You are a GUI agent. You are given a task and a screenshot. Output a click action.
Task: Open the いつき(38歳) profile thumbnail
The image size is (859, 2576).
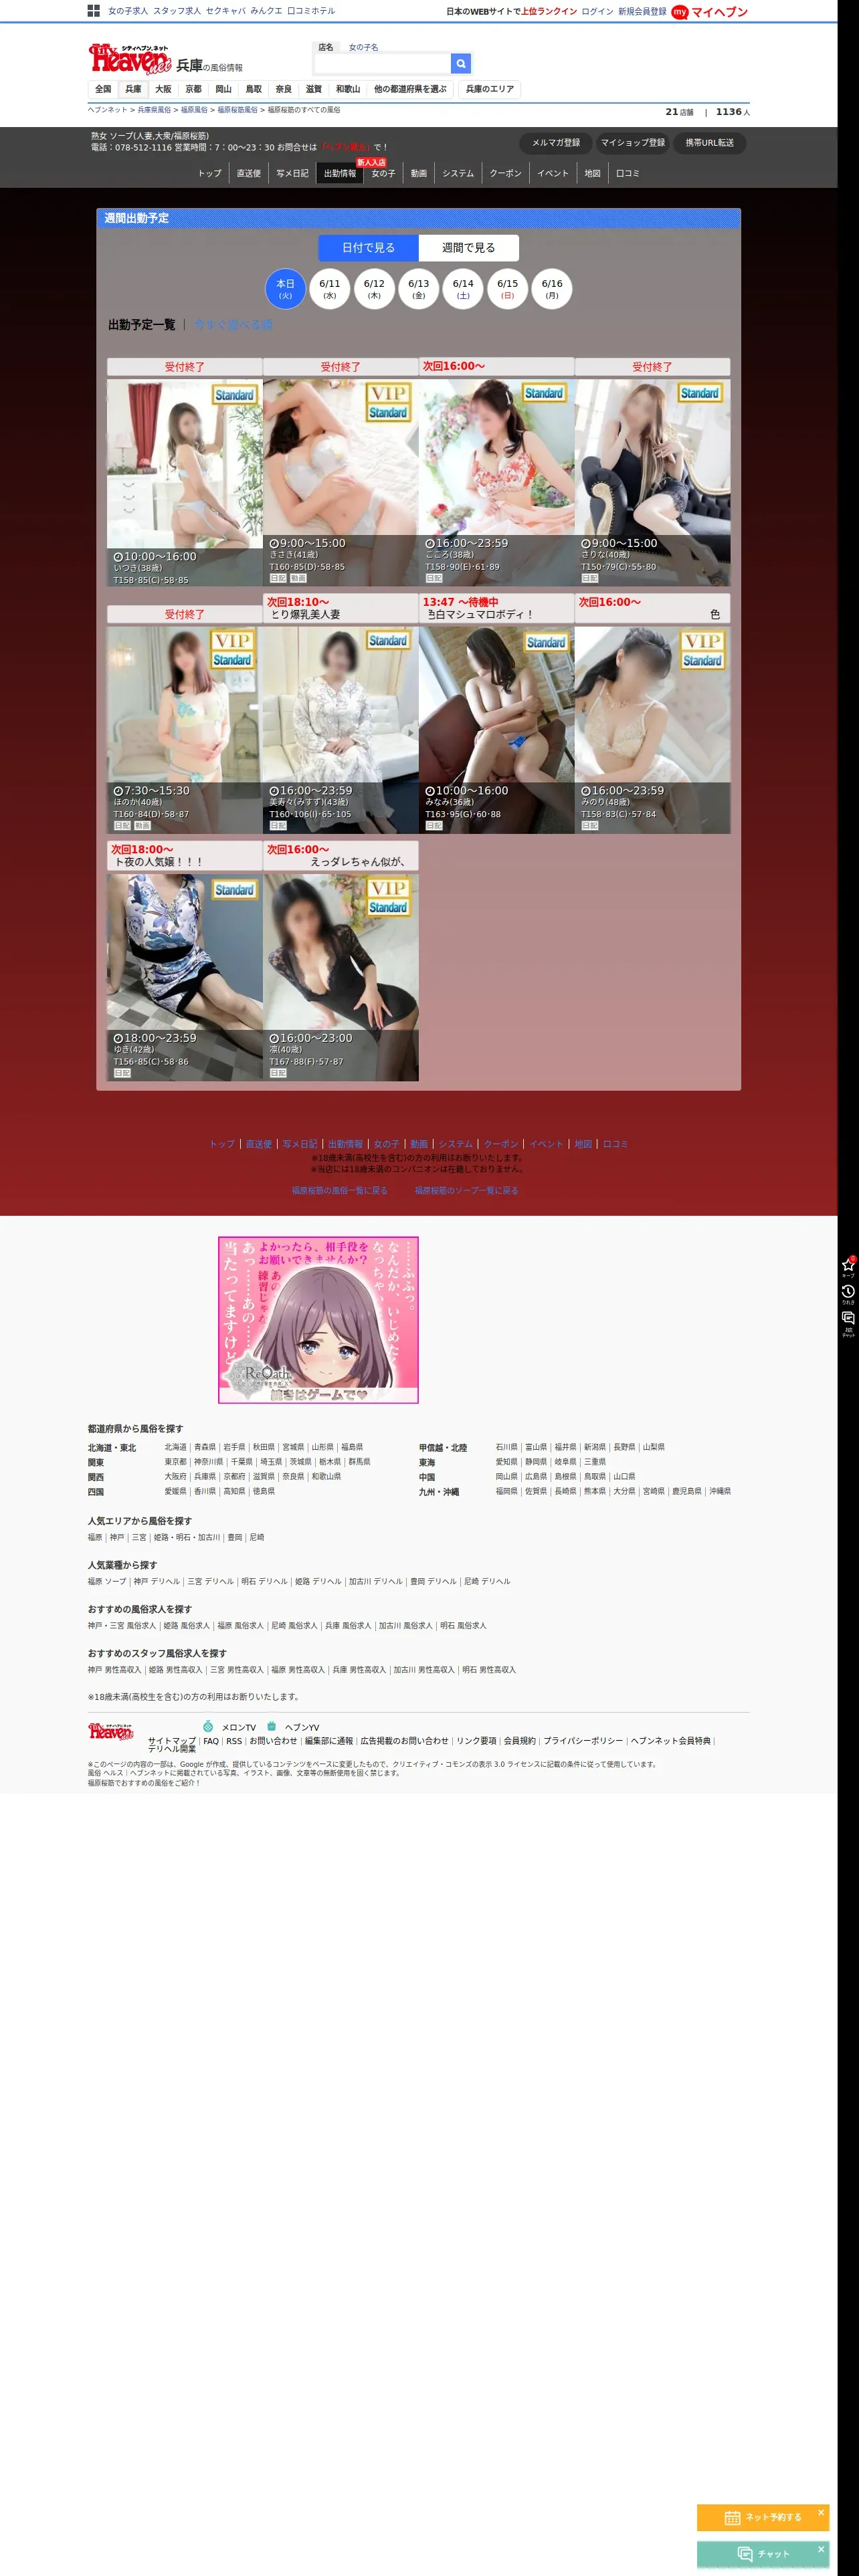click(185, 482)
